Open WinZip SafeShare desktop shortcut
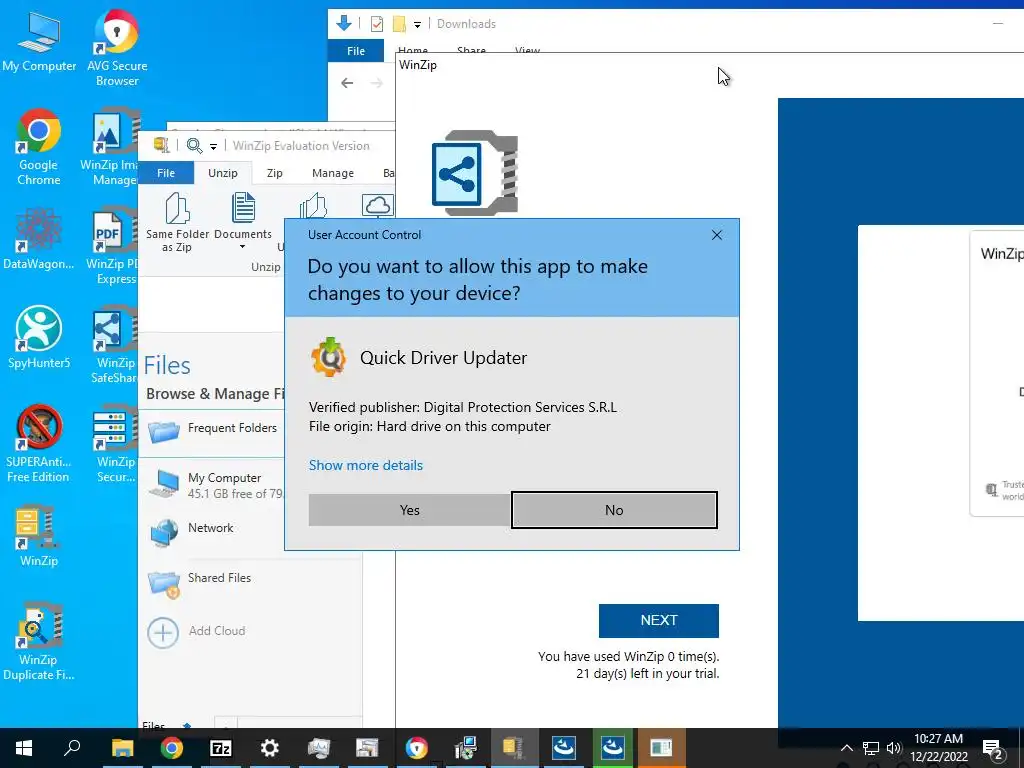The height and width of the screenshot is (768, 1024). 114,345
